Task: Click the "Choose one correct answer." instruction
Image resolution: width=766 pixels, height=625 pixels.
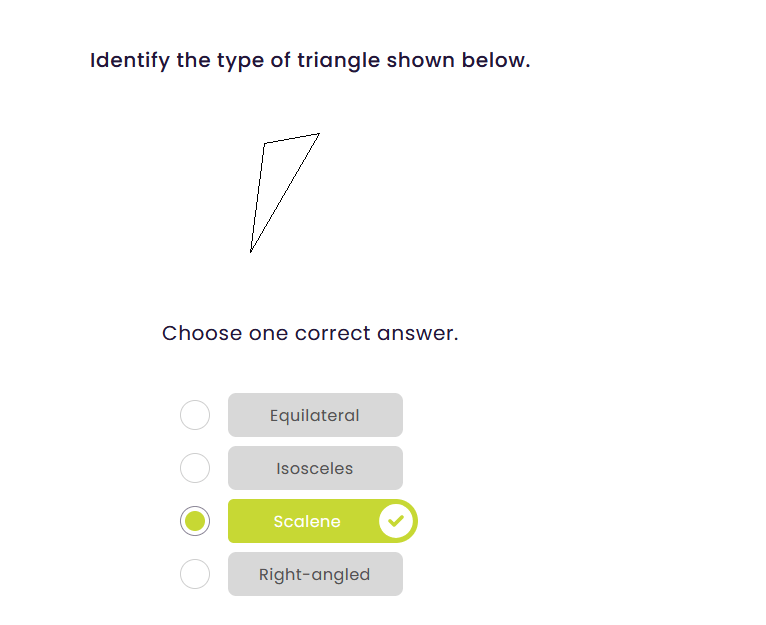Action: pos(310,333)
